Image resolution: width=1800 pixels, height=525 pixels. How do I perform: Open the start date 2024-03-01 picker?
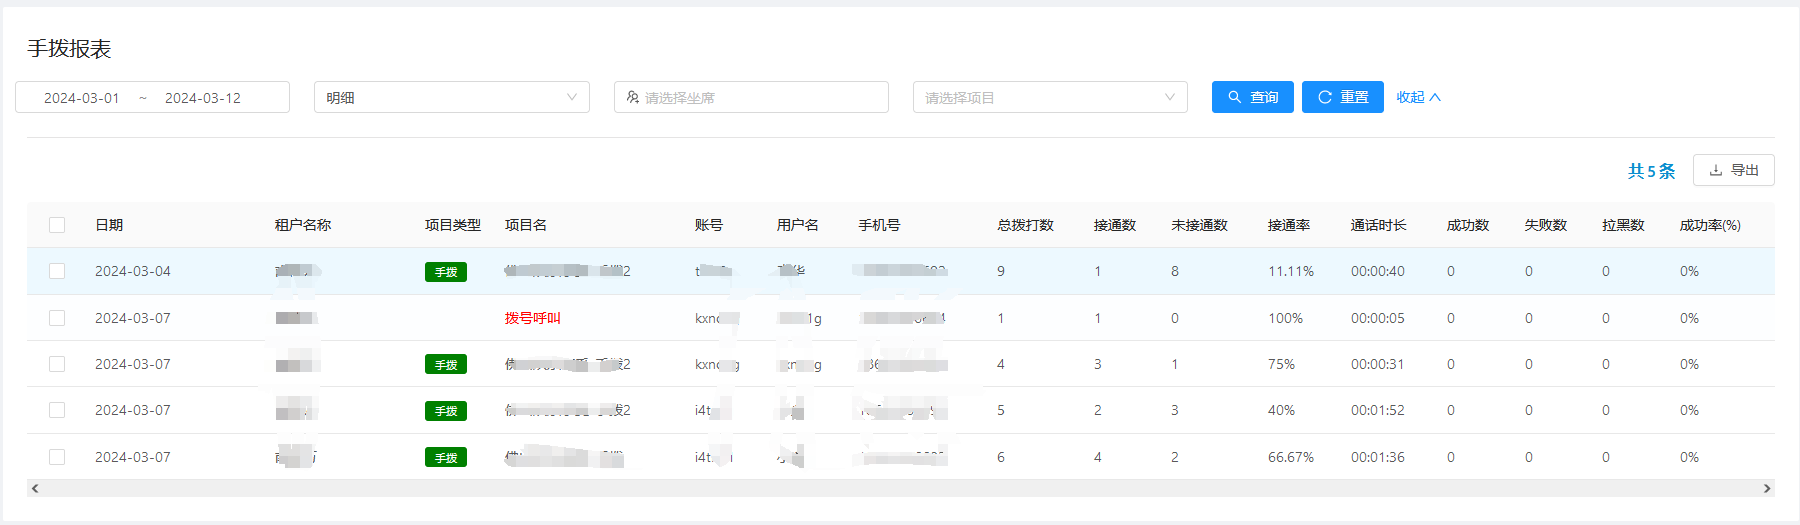(x=82, y=98)
